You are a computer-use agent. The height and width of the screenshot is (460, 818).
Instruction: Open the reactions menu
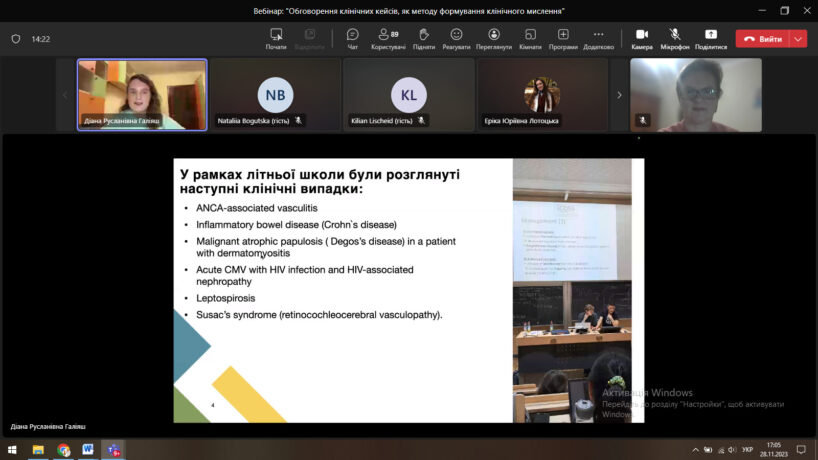pos(456,38)
